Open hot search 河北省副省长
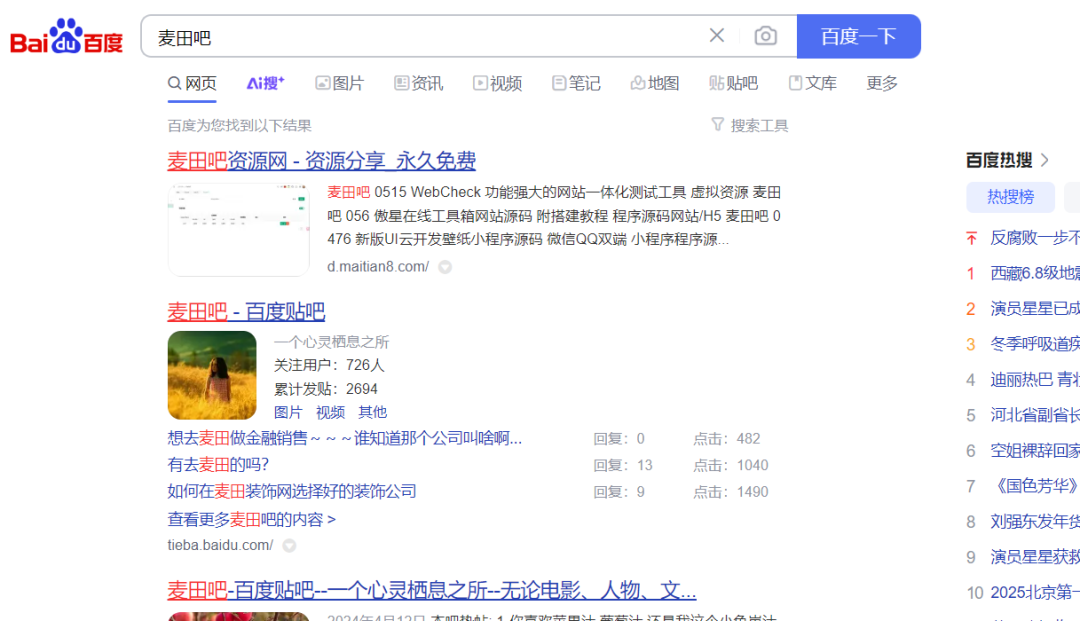The height and width of the screenshot is (621, 1080). 1035,415
